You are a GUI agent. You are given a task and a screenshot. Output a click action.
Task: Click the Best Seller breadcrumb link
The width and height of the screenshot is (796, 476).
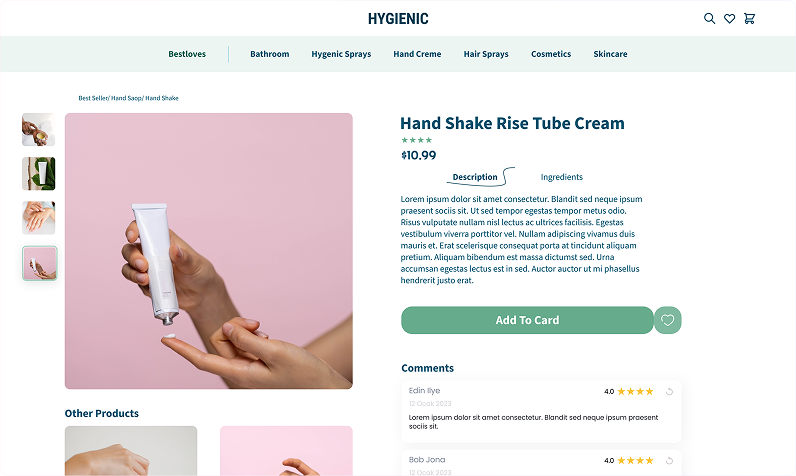(x=93, y=98)
